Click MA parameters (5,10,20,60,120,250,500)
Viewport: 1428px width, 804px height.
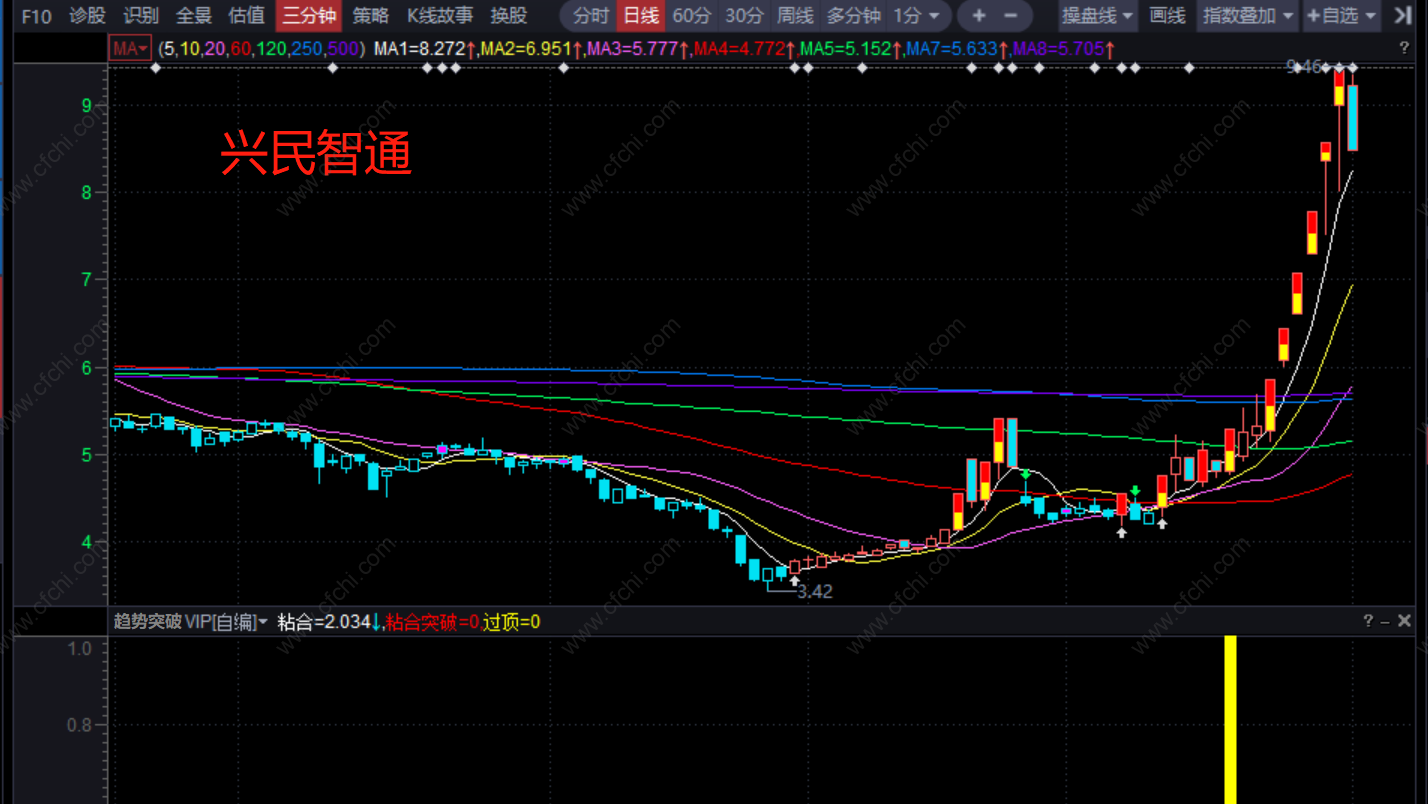click(262, 48)
